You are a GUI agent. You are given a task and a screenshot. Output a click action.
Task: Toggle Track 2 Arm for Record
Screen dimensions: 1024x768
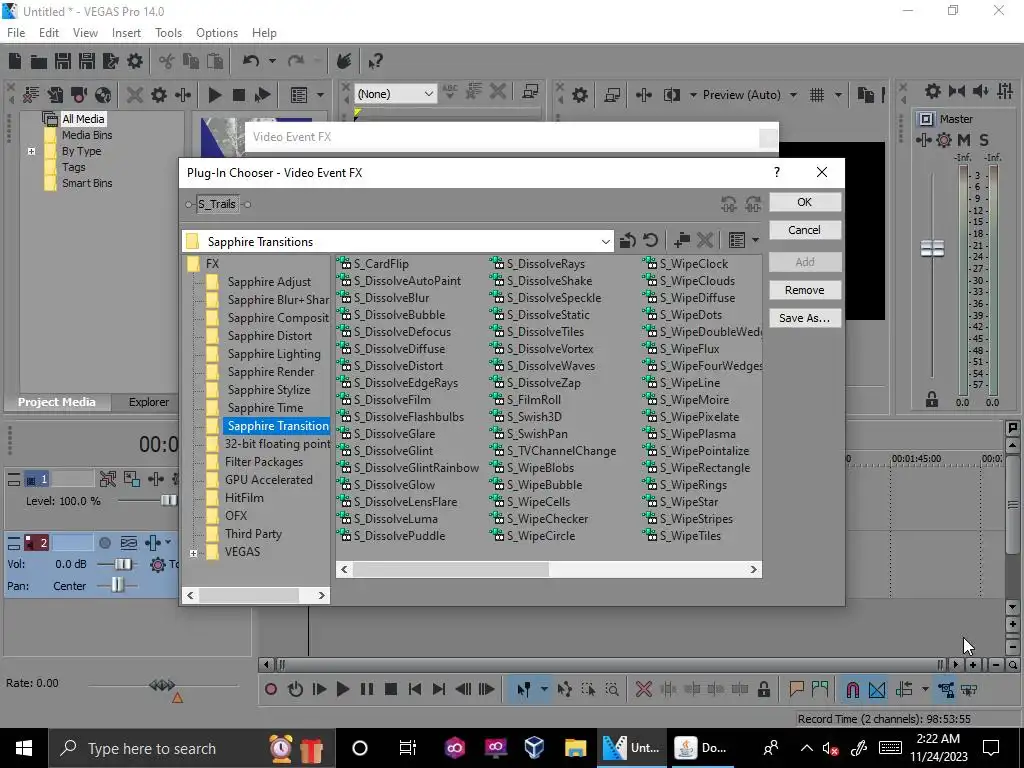[x=104, y=543]
